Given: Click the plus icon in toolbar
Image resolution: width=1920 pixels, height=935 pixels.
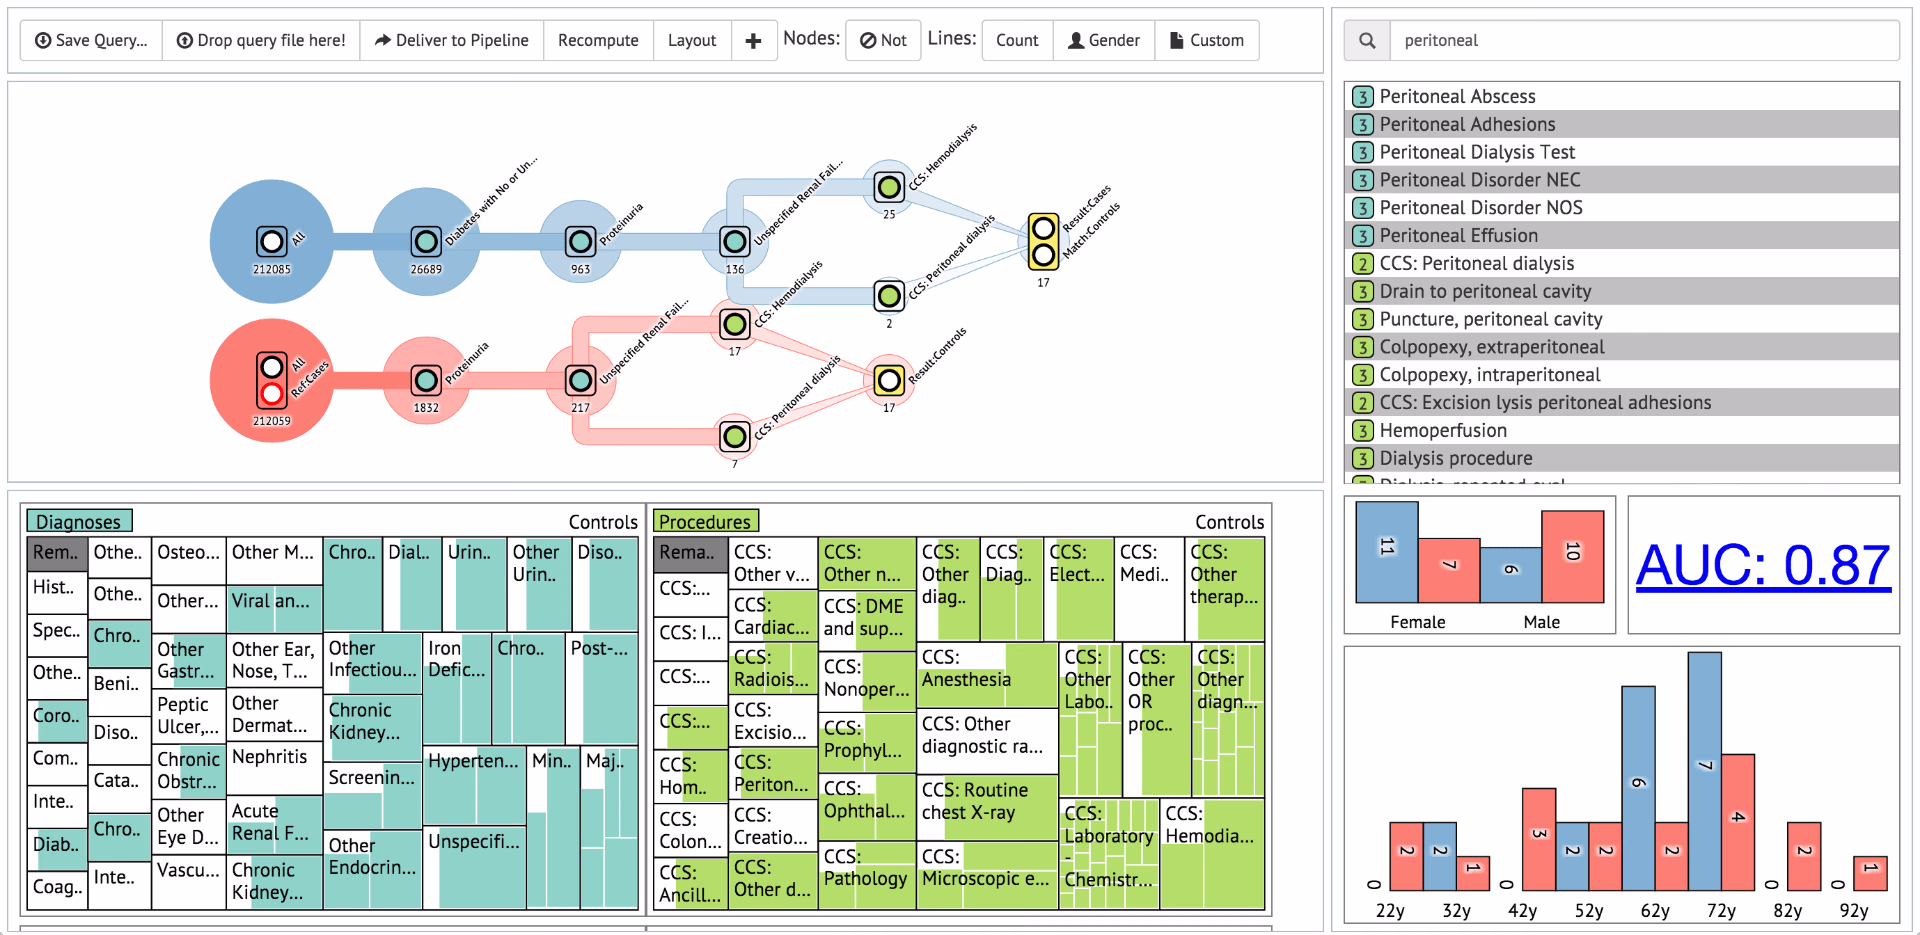Looking at the screenshot, I should point(754,41).
